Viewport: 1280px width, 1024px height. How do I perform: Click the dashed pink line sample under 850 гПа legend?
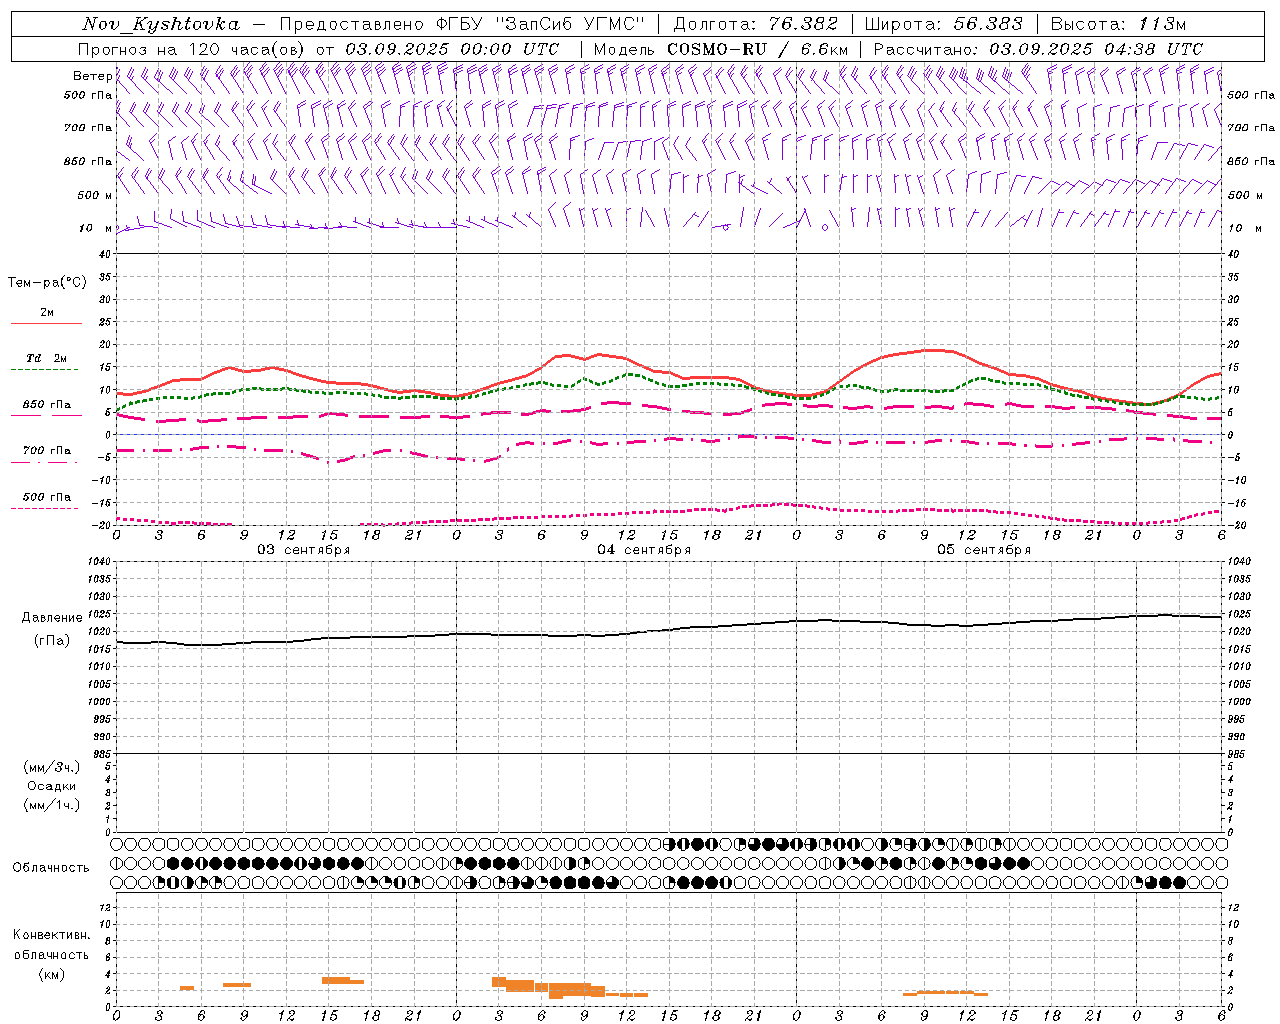click(45, 416)
